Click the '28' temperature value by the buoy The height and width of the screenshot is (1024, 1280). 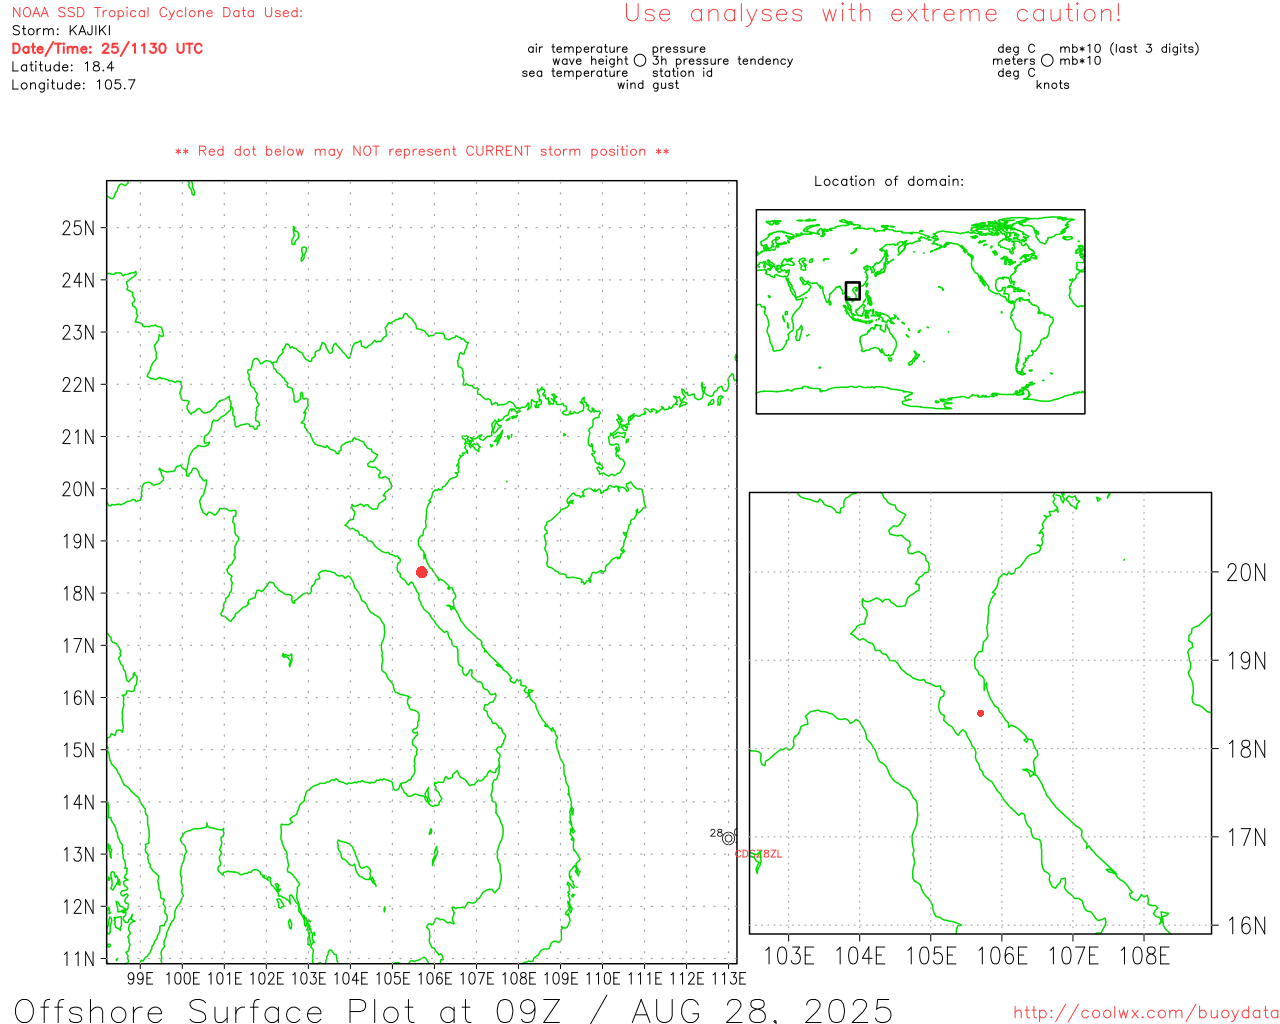[716, 833]
